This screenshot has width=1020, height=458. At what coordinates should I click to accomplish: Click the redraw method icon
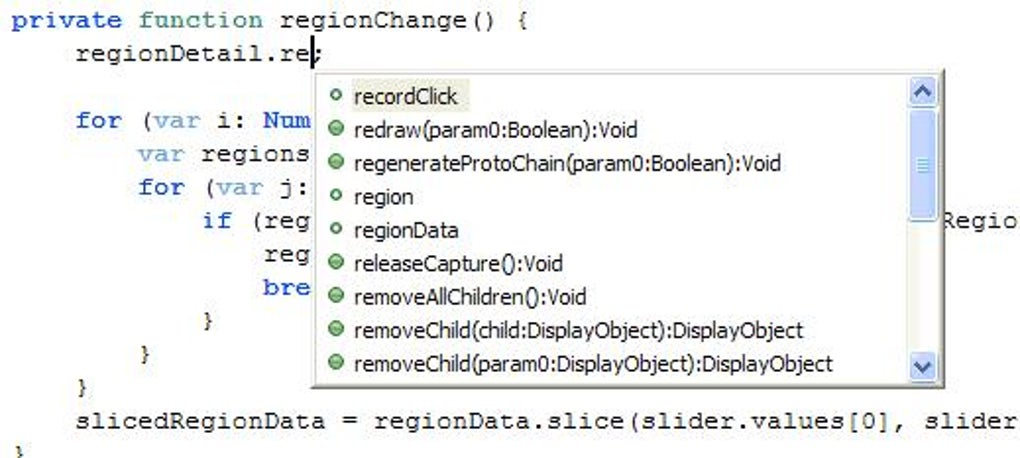point(336,129)
